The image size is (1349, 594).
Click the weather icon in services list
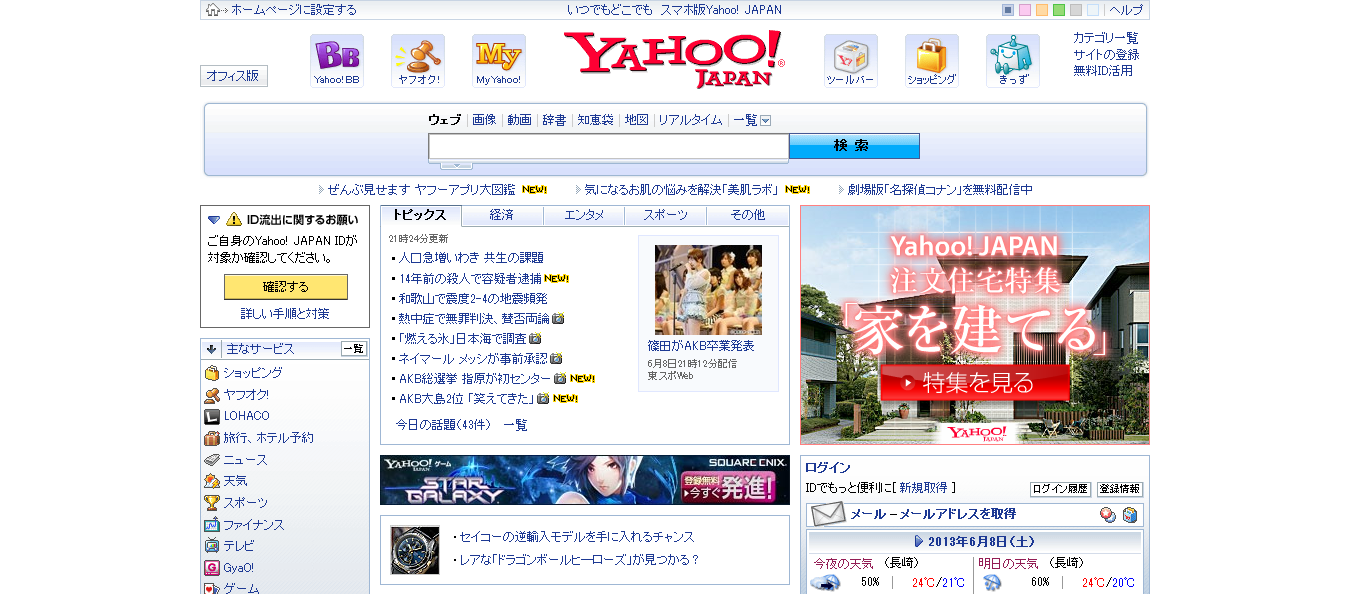click(212, 481)
